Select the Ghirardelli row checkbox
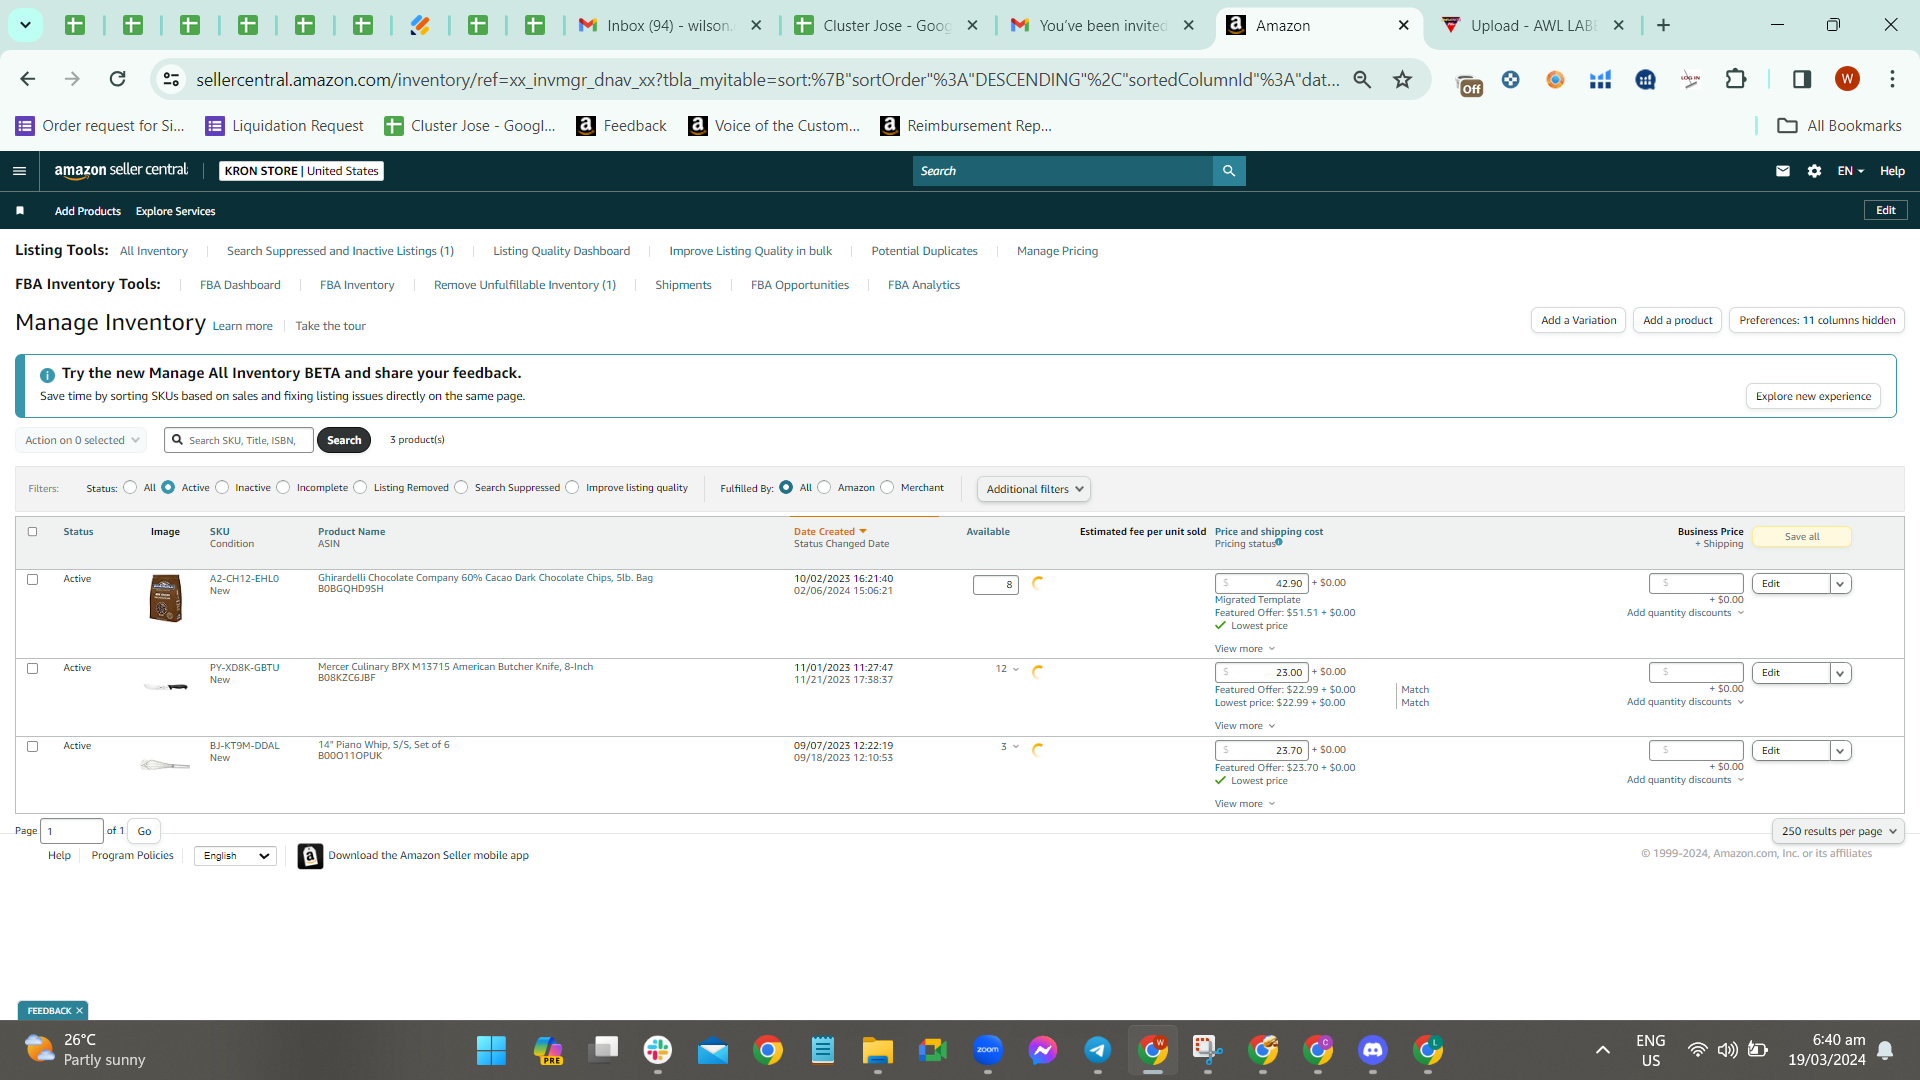Viewport: 1920px width, 1080px height. (x=32, y=580)
